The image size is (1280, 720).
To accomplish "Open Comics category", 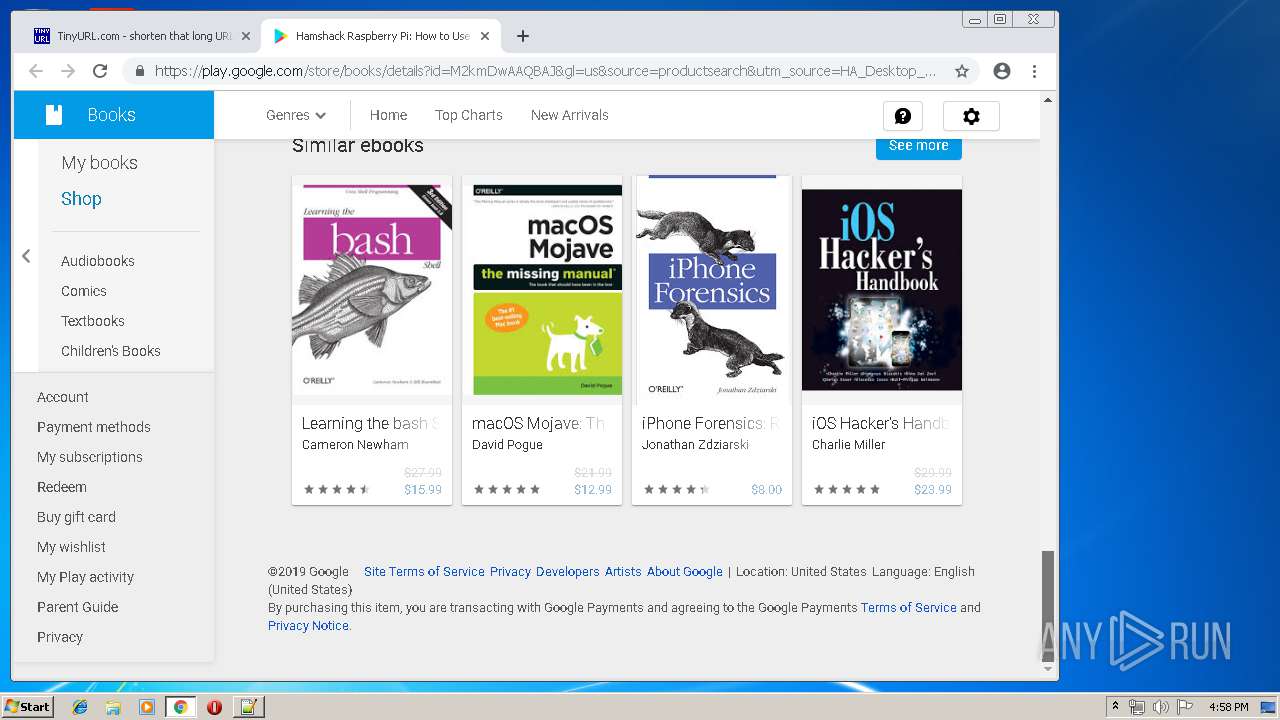I will coord(84,291).
